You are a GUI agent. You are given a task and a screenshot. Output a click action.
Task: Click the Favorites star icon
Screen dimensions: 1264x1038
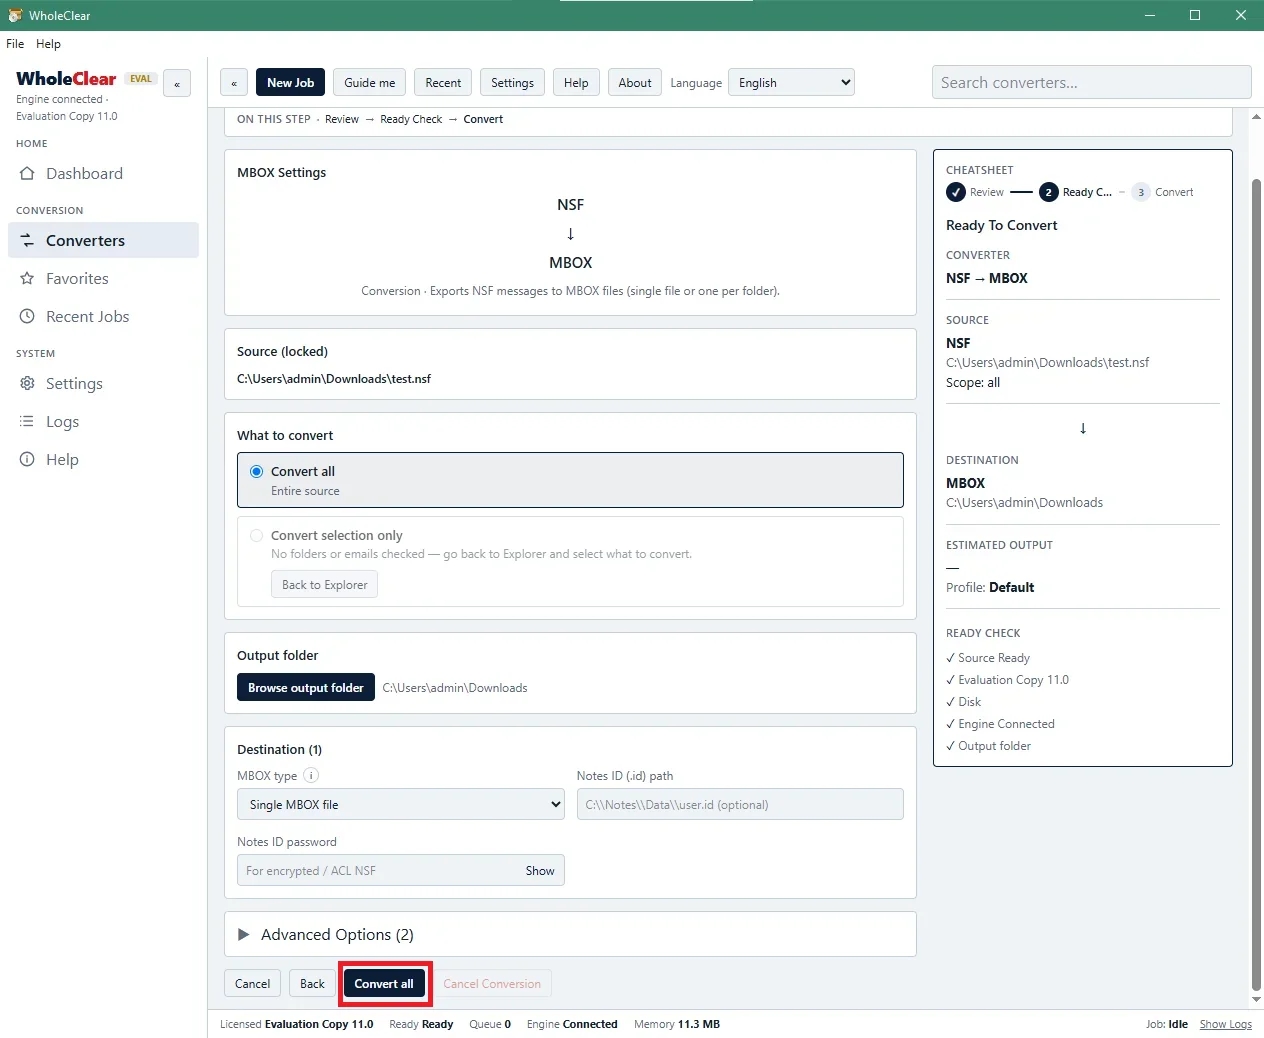27,278
